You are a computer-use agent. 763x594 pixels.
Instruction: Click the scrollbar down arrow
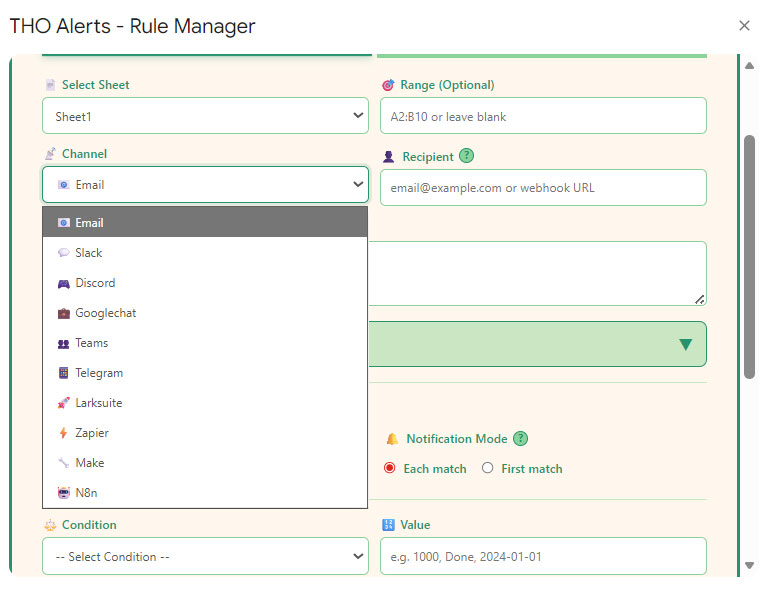click(x=749, y=565)
